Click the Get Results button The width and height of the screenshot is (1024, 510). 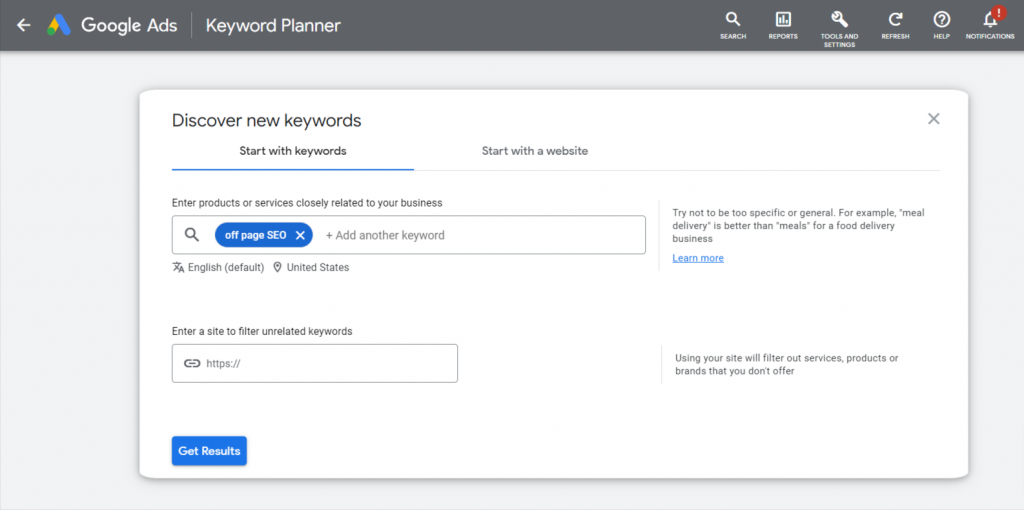(x=209, y=451)
